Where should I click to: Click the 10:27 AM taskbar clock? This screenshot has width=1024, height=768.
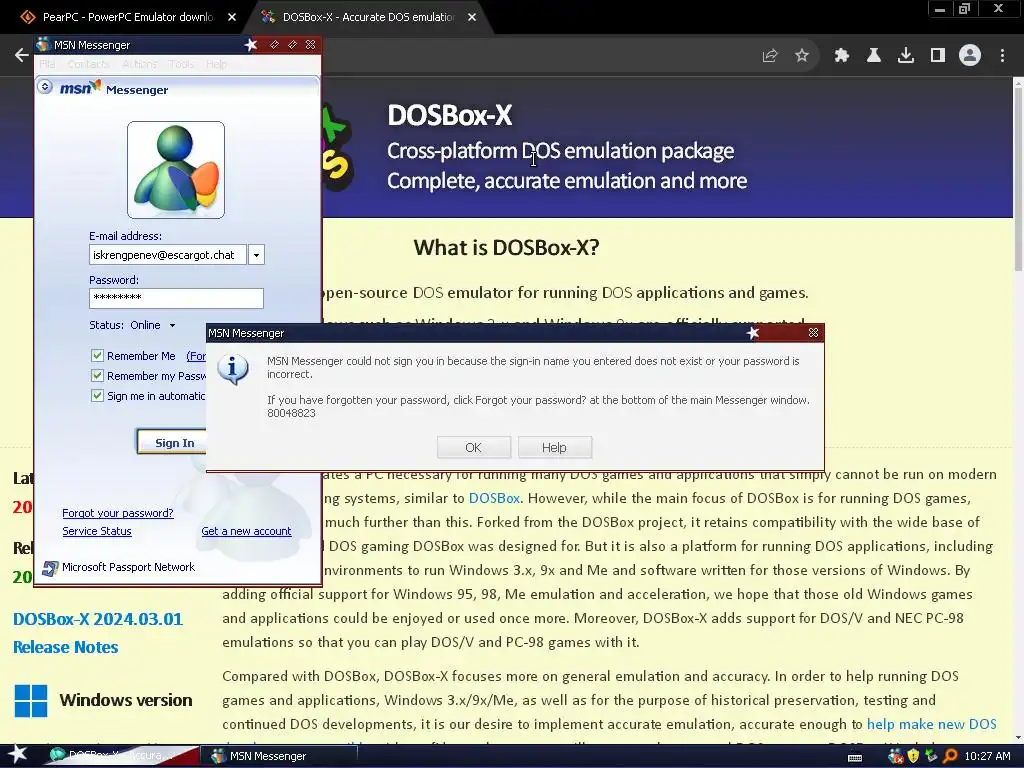click(987, 756)
